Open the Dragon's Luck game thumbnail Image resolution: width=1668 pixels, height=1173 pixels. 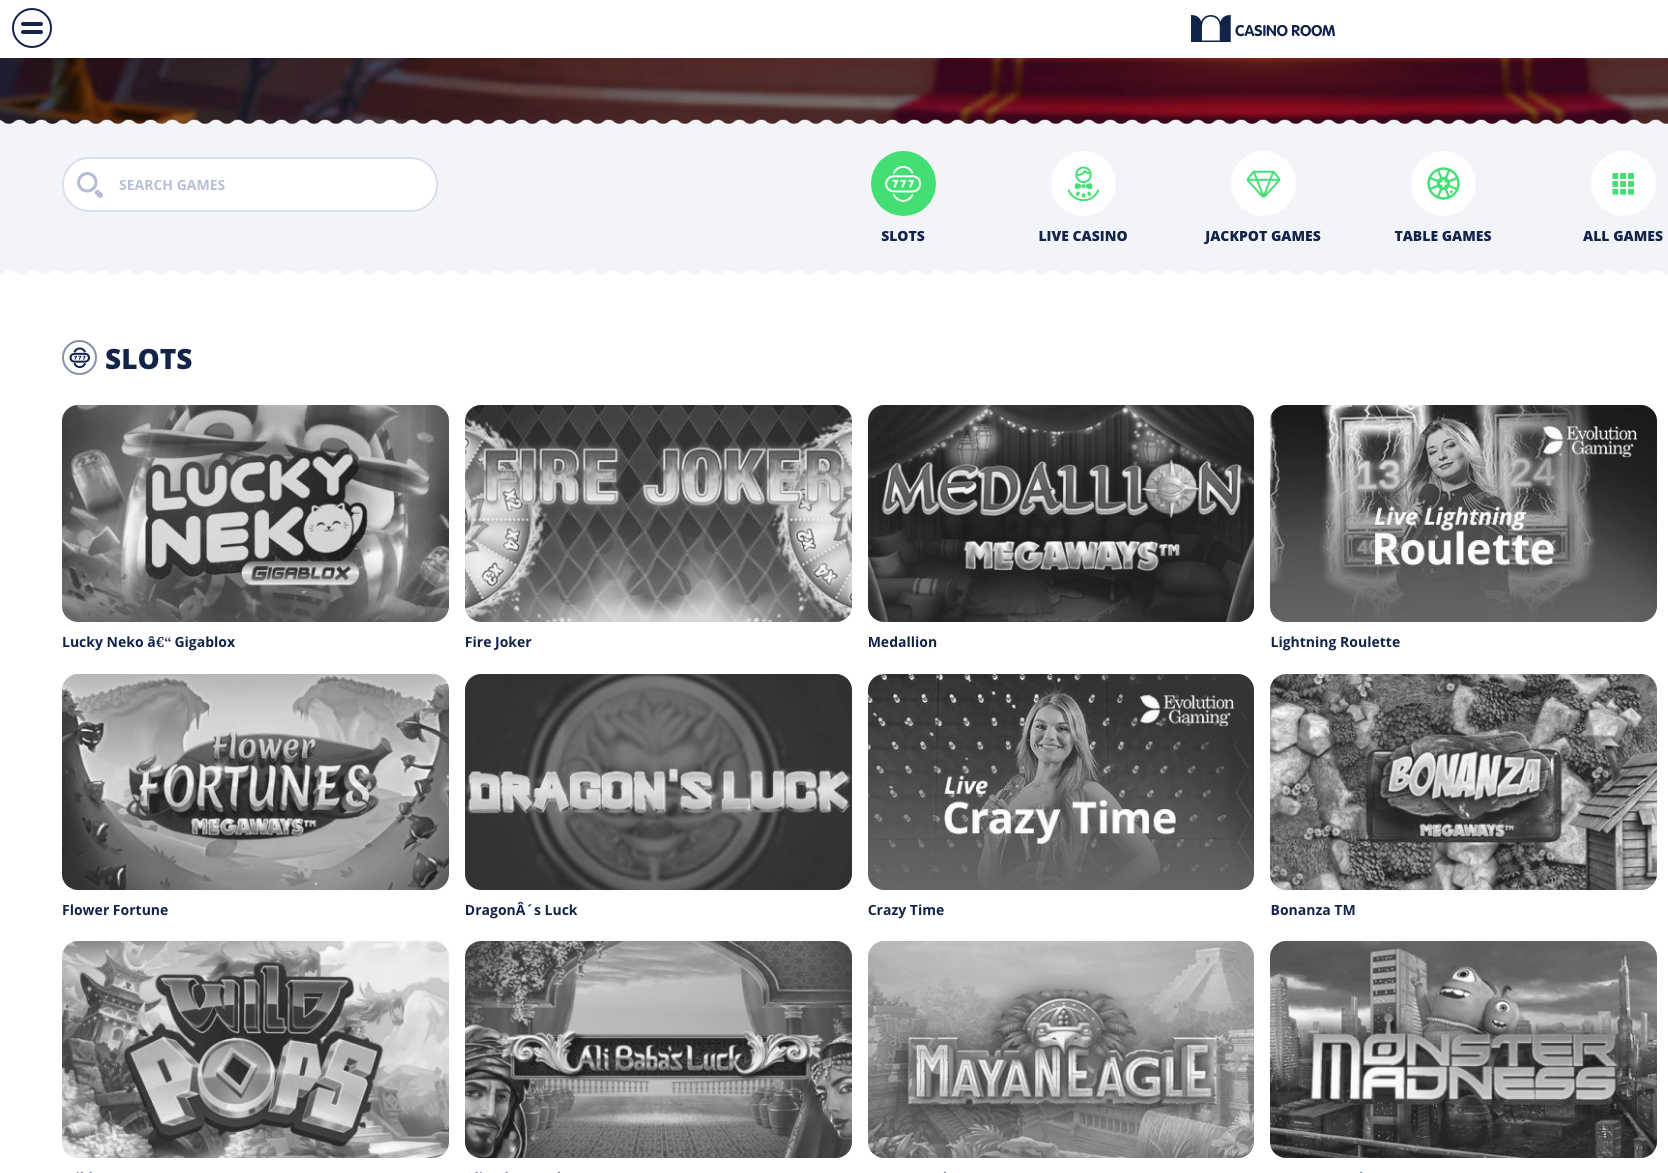[x=658, y=782]
